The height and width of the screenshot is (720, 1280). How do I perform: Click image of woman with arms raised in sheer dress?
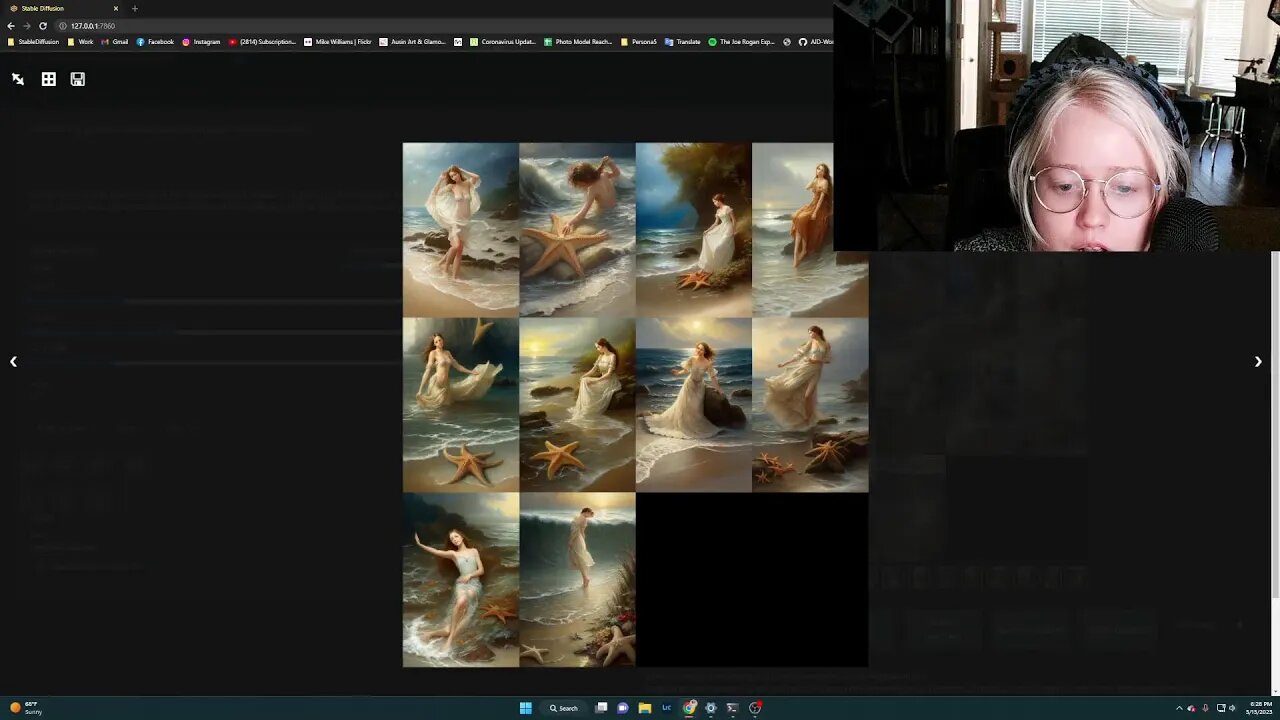coord(461,230)
